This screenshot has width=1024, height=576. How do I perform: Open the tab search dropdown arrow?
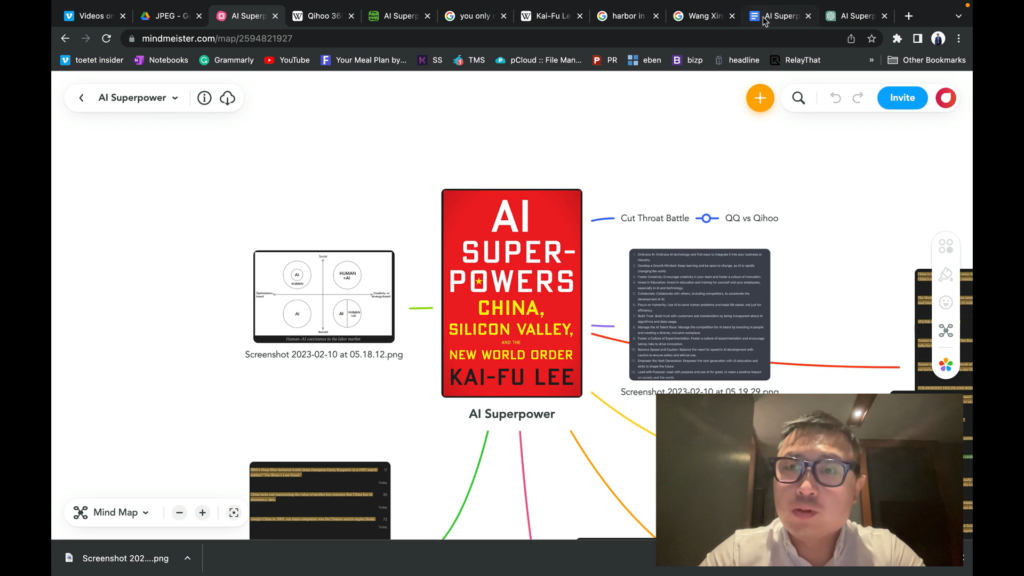coord(958,16)
